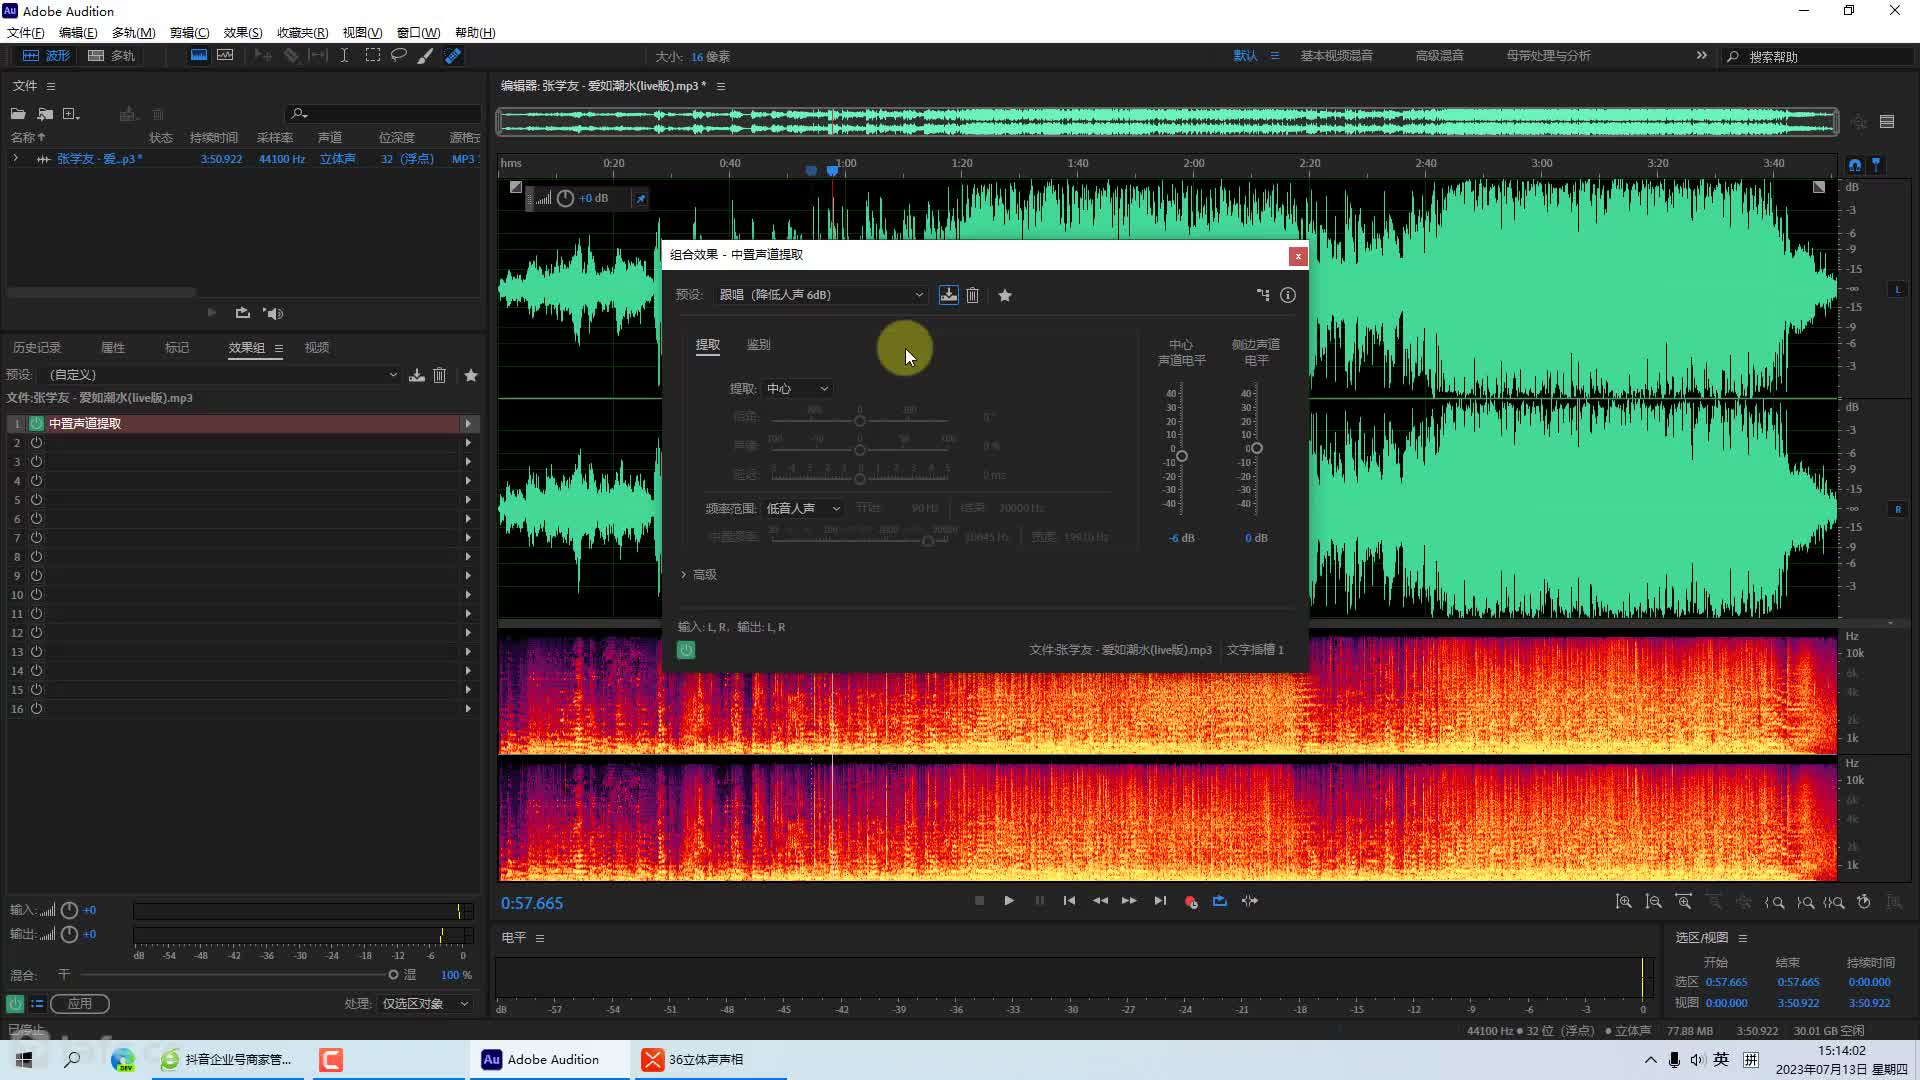Image resolution: width=1920 pixels, height=1080 pixels.
Task: Click the Stop transport button
Action: 979,901
